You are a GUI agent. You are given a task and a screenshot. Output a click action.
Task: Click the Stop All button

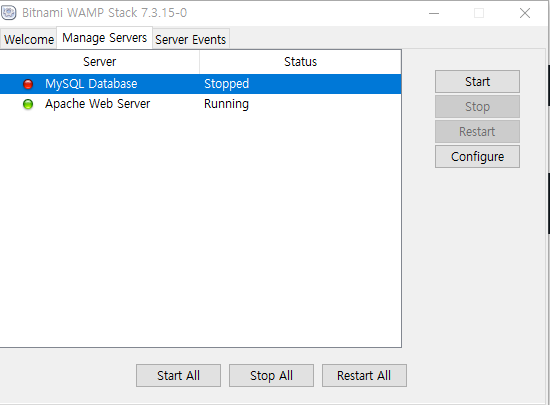pyautogui.click(x=271, y=376)
